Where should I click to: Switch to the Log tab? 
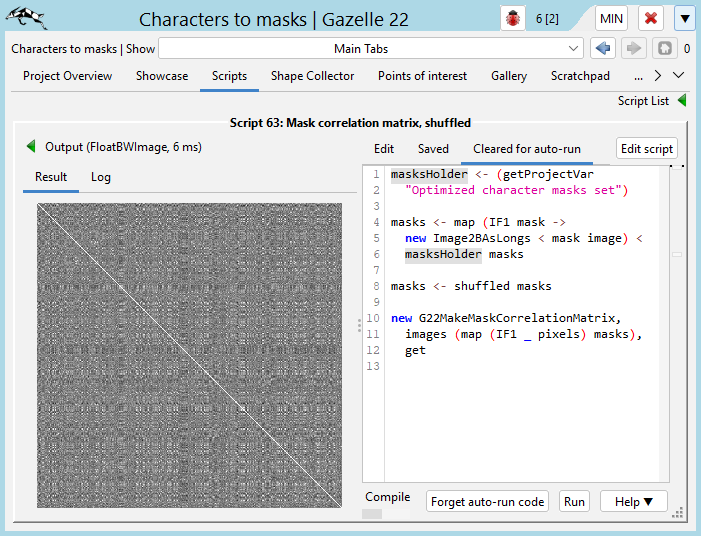(101, 177)
